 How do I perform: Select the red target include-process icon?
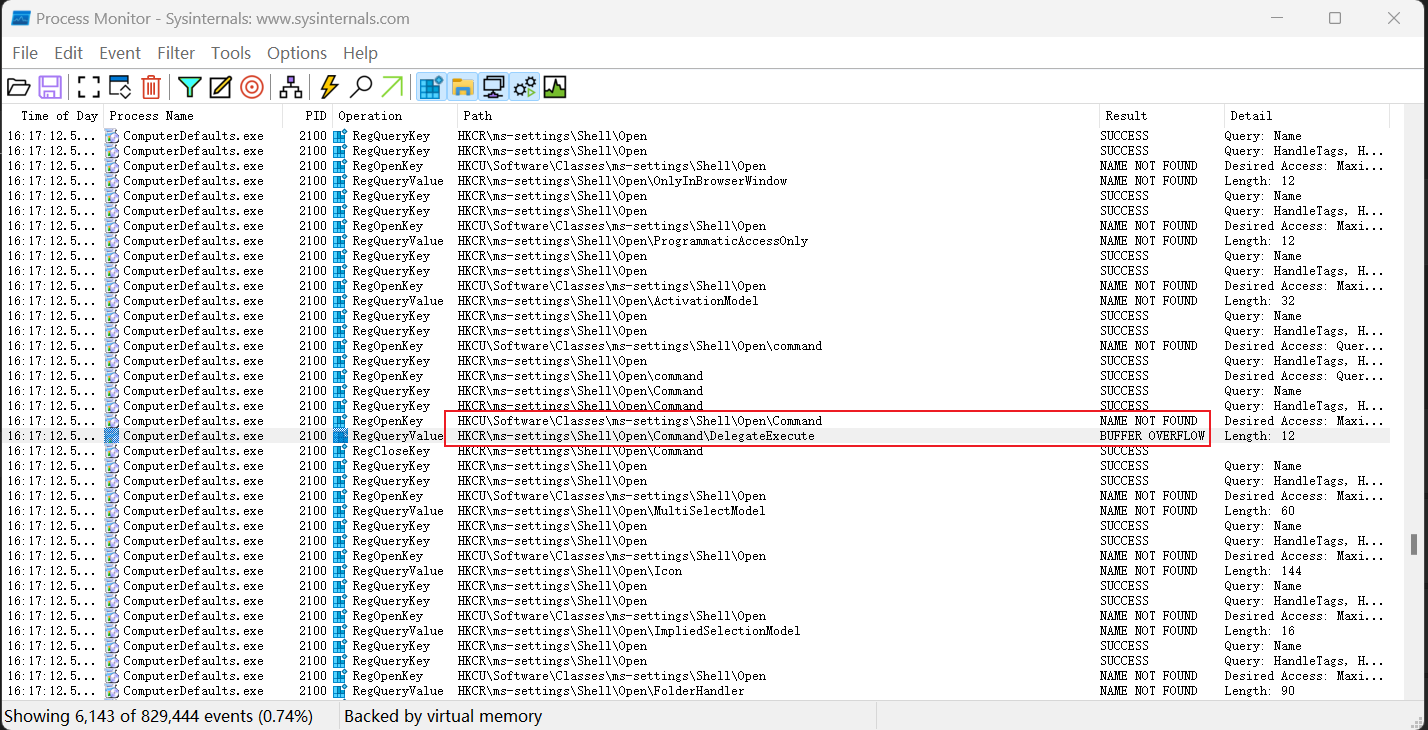tap(252, 87)
